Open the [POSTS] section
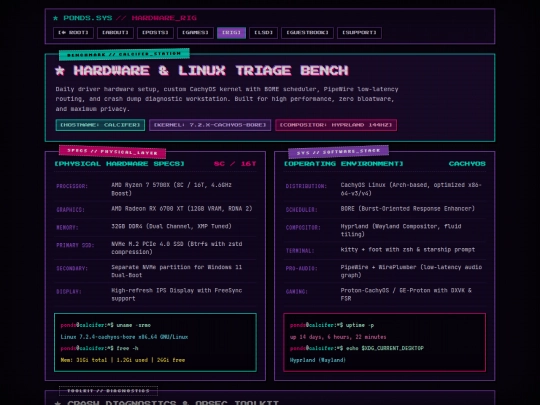 pos(155,33)
